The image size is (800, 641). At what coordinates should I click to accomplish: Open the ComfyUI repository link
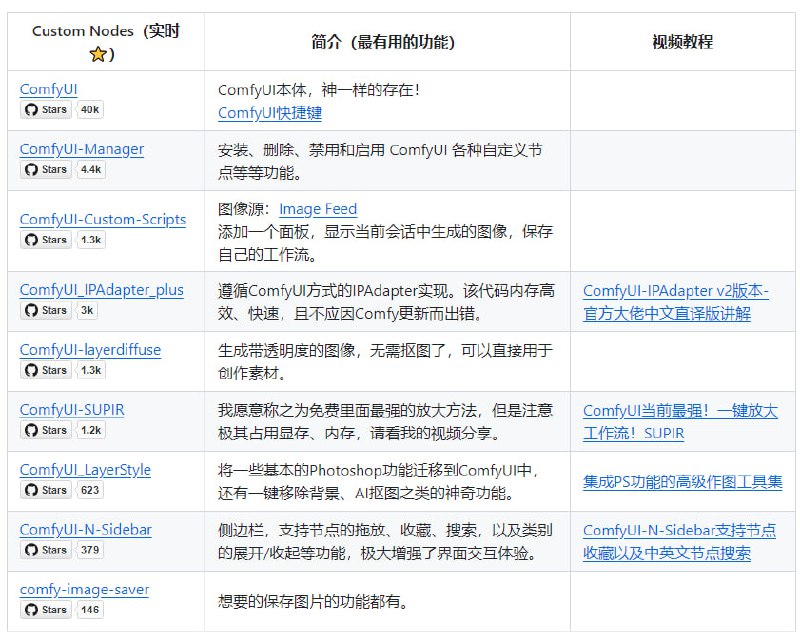click(x=47, y=88)
